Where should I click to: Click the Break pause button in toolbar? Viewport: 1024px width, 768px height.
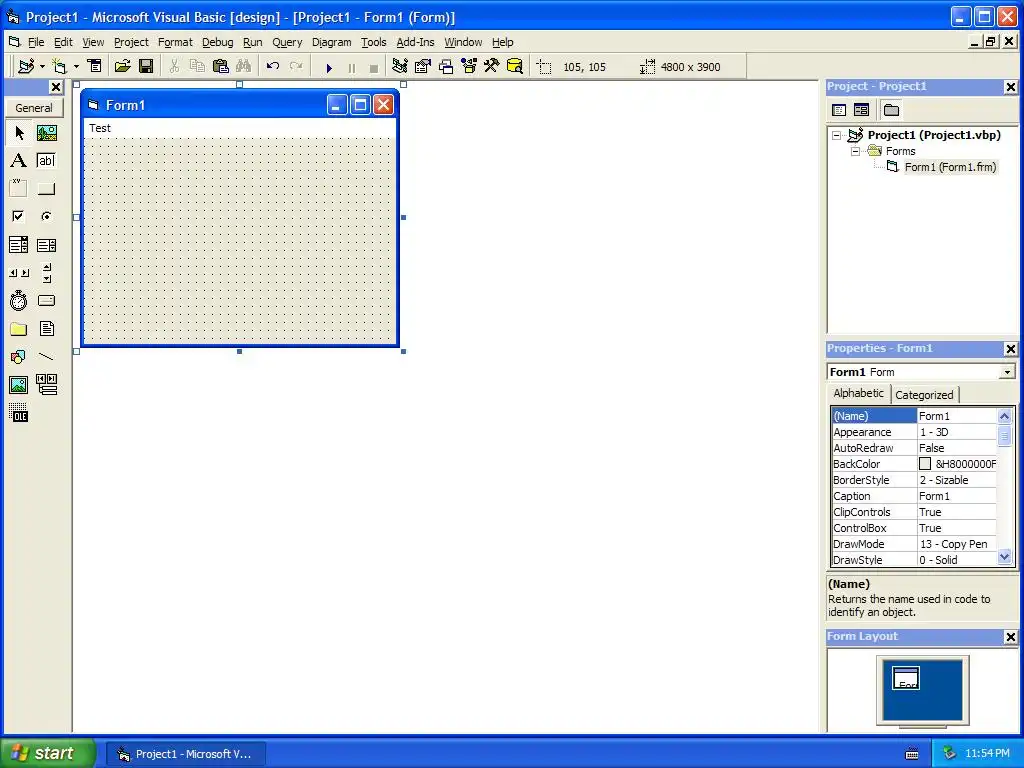click(x=352, y=67)
